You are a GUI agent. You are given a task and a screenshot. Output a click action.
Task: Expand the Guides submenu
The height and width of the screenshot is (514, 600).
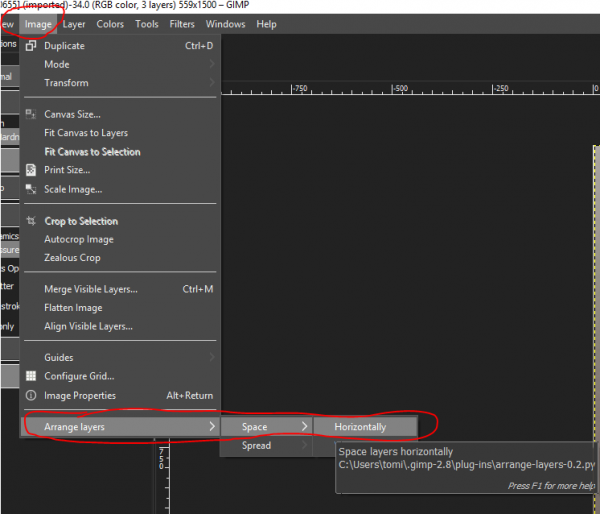[x=120, y=357]
